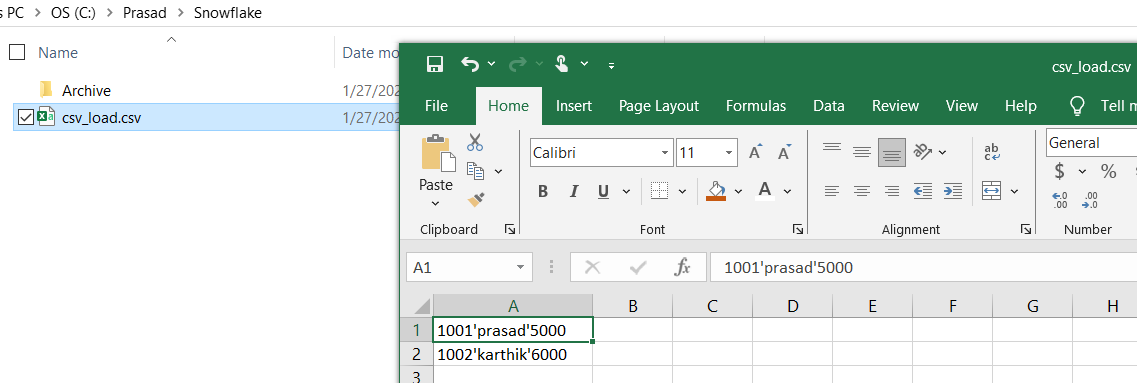Open the Formulas ribbon tab
The height and width of the screenshot is (383, 1137).
pyautogui.click(x=756, y=106)
